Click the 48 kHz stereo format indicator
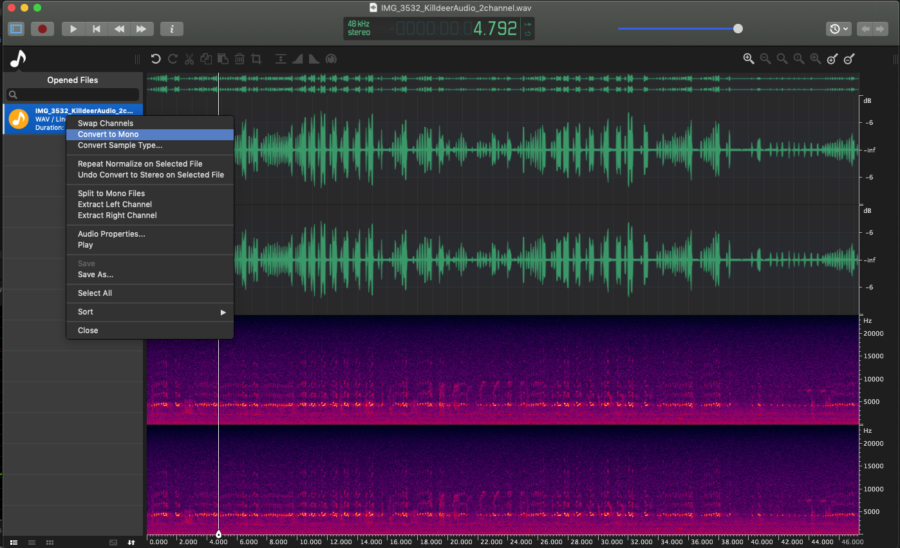 click(x=359, y=28)
